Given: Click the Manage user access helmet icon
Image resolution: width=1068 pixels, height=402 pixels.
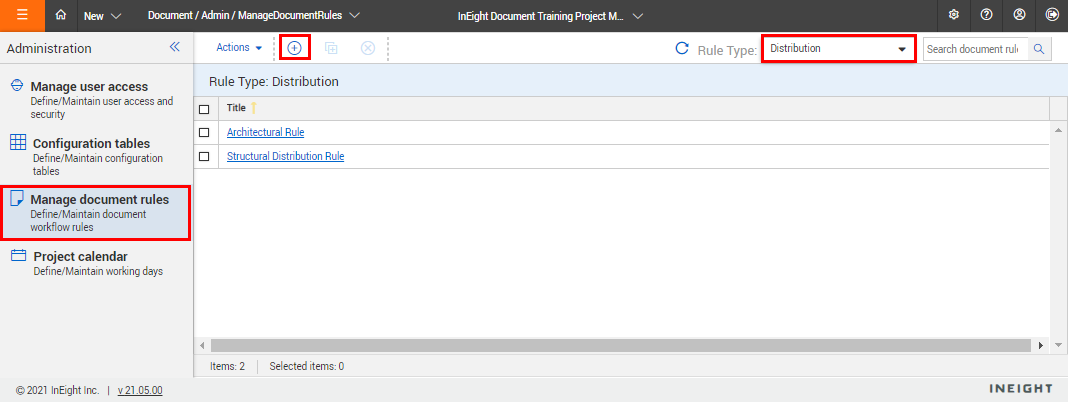Looking at the screenshot, I should 18,86.
